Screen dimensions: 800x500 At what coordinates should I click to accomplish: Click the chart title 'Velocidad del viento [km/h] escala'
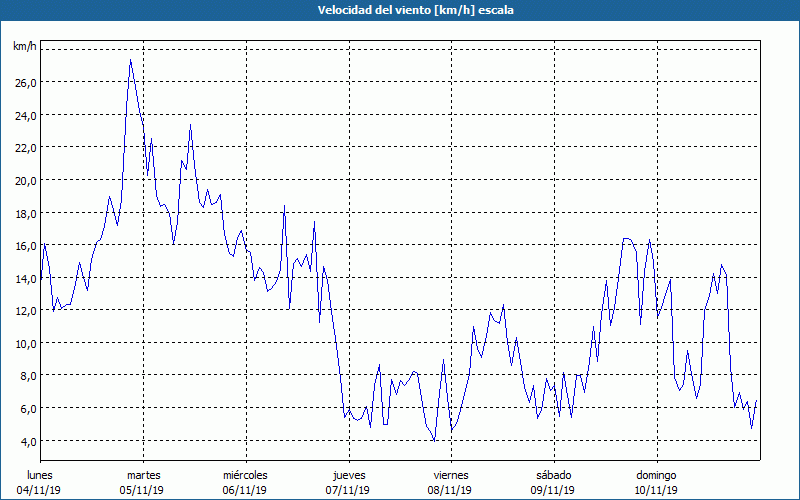point(415,10)
